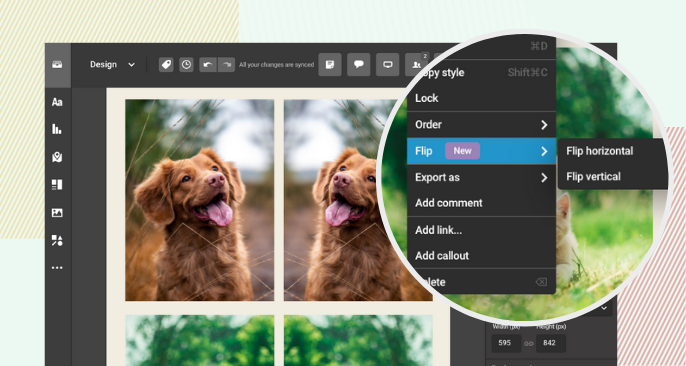Open the maps panel icon
This screenshot has width=686, height=366.
pyautogui.click(x=57, y=157)
